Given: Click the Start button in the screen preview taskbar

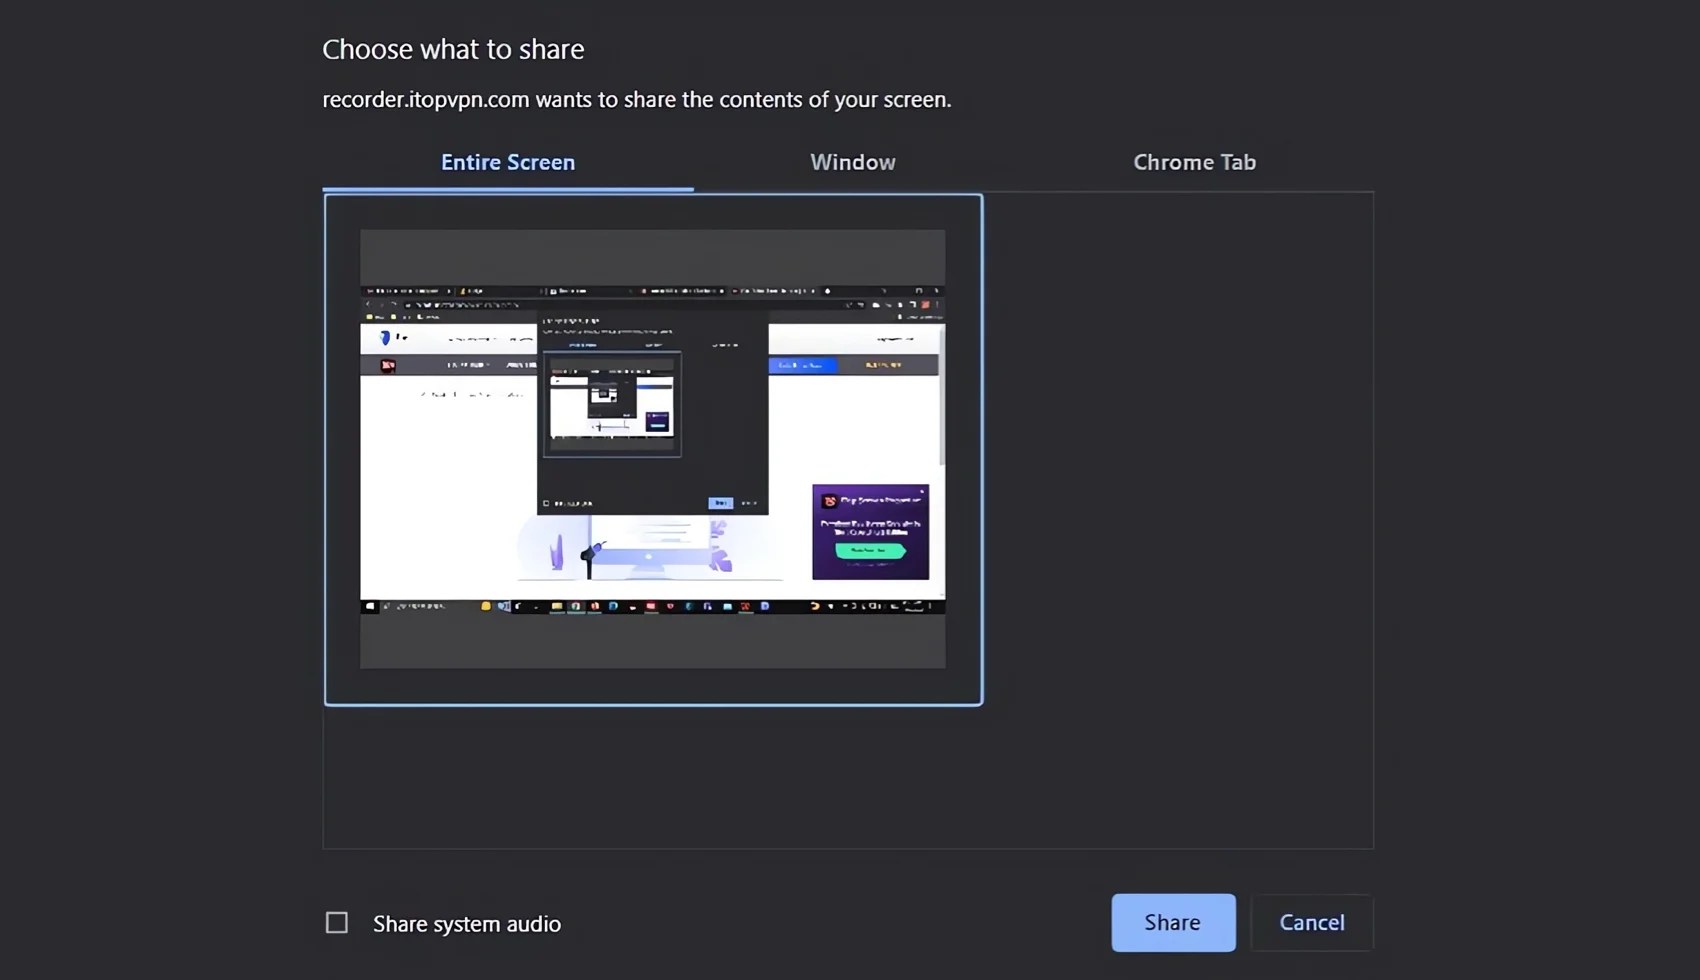Looking at the screenshot, I should pos(370,606).
